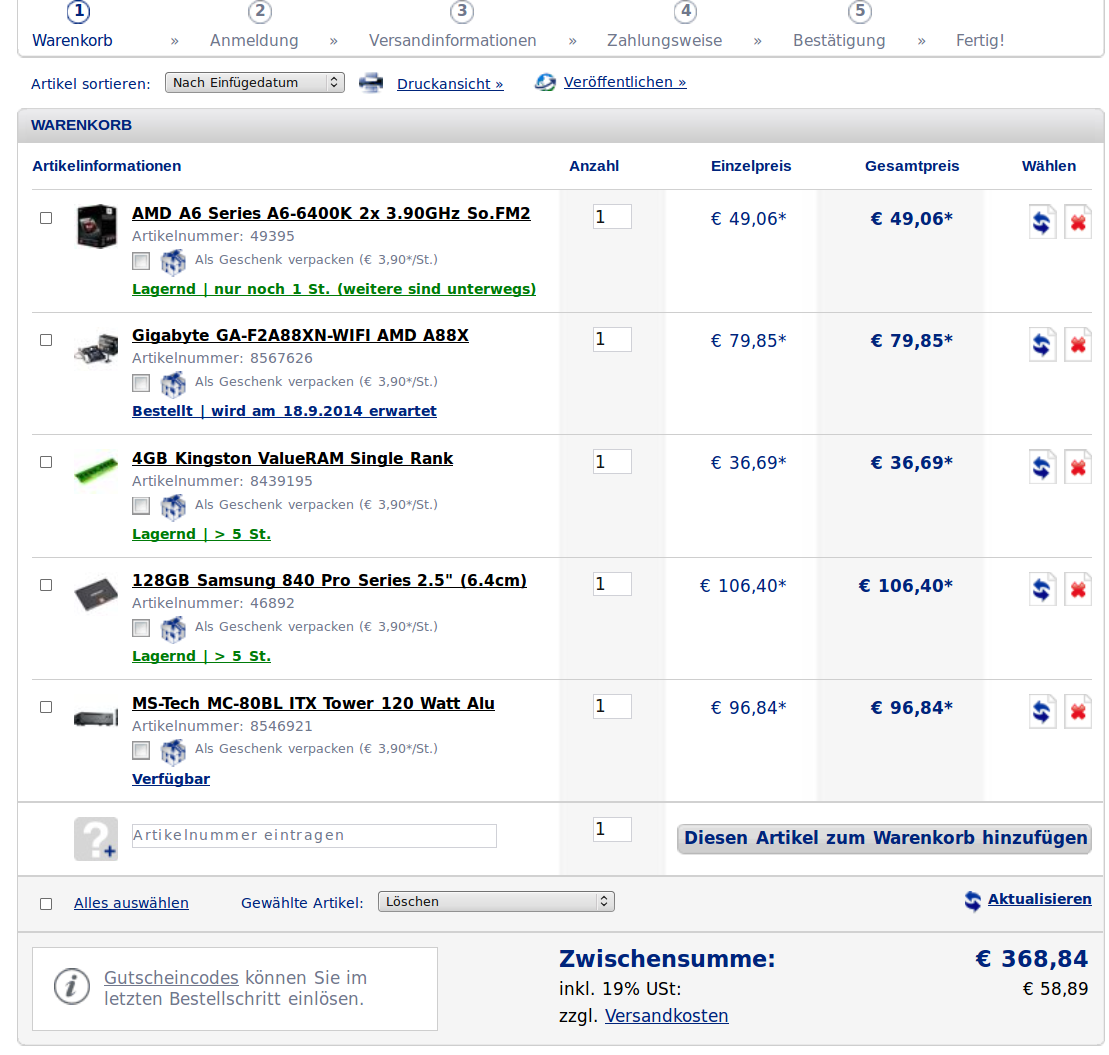Click the Samsung 840 Pro product thumbnail
Image resolution: width=1109 pixels, height=1055 pixels.
[96, 594]
